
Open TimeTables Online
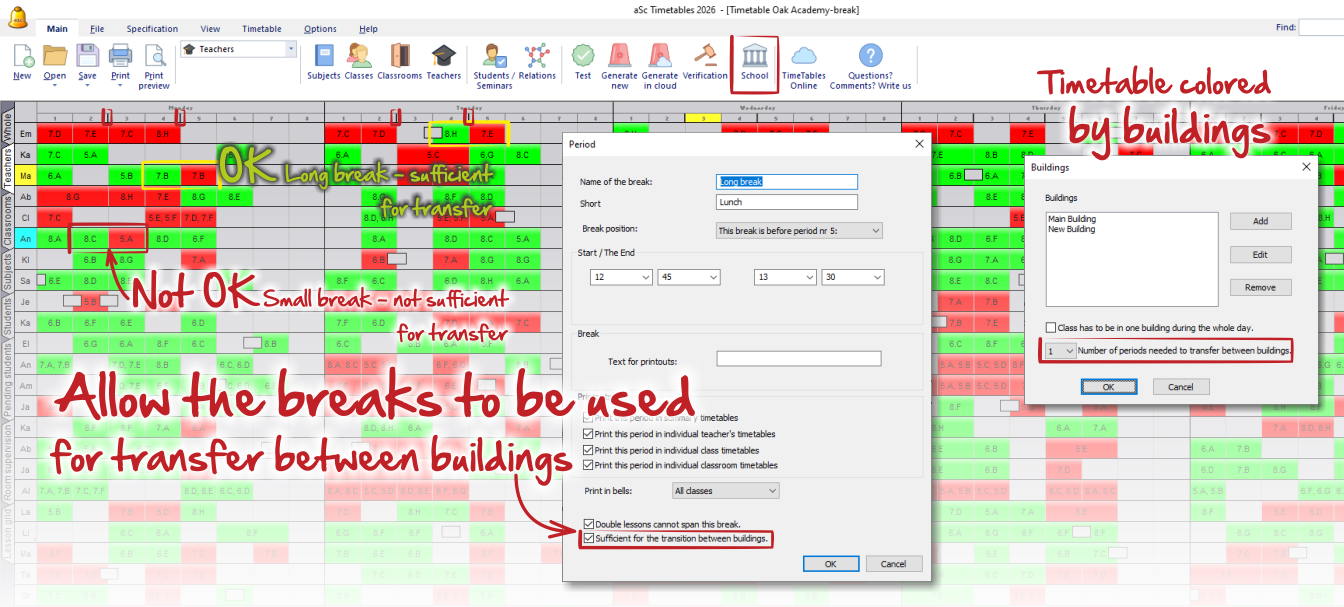pos(804,66)
